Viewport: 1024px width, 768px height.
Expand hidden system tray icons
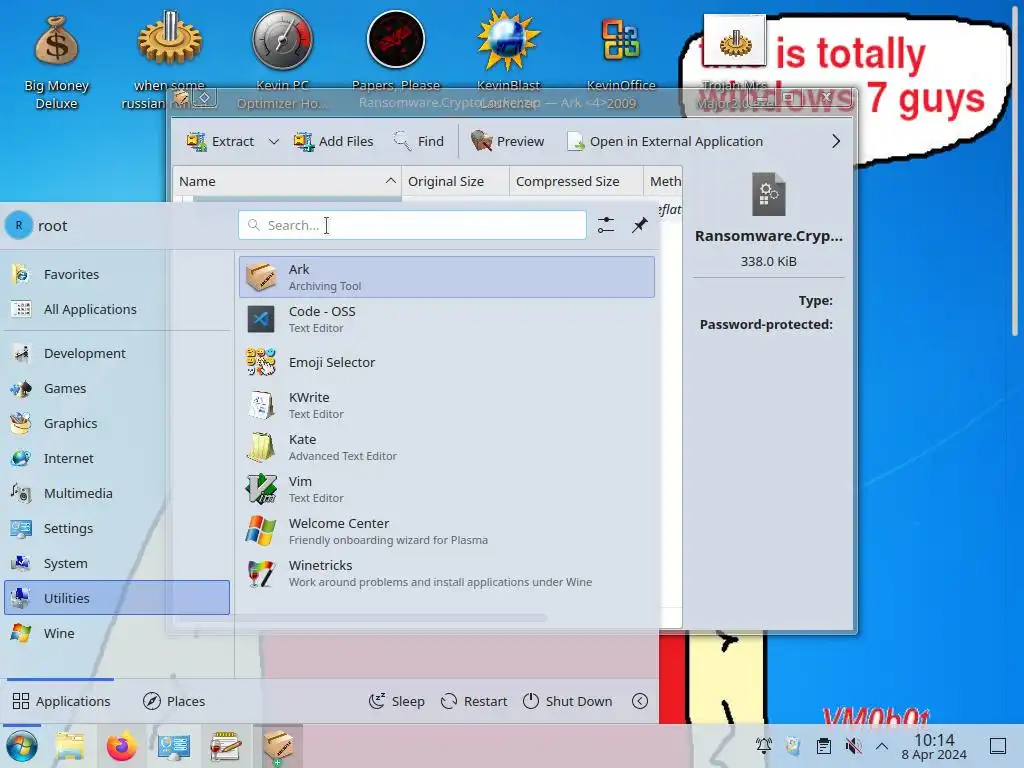tap(882, 745)
